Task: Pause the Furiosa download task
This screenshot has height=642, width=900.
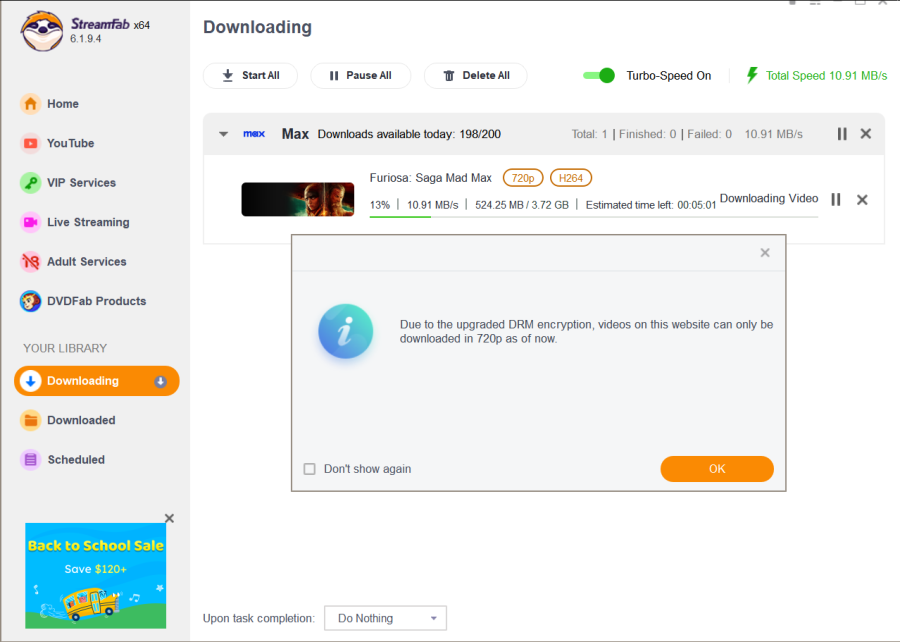Action: pos(836,200)
